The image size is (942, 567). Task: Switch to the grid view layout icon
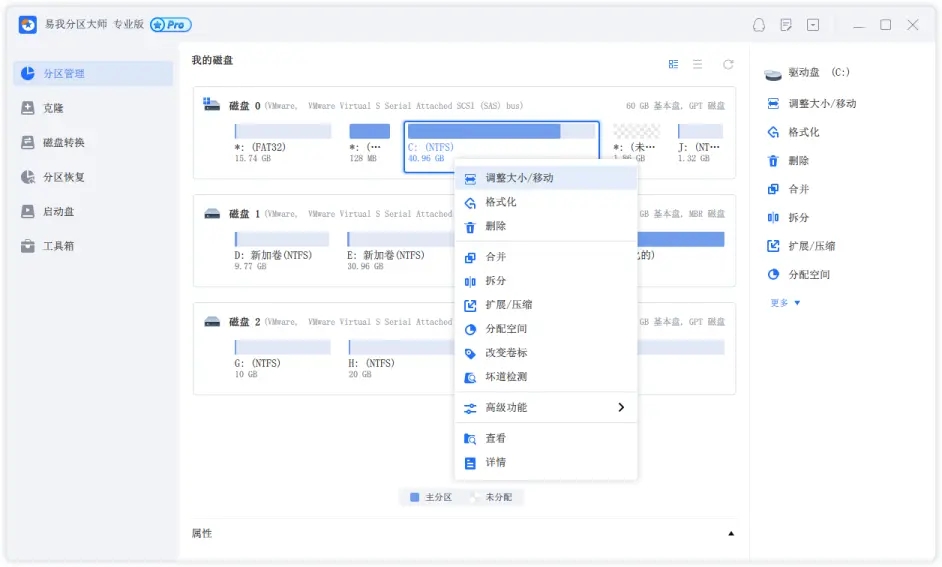pyautogui.click(x=673, y=64)
